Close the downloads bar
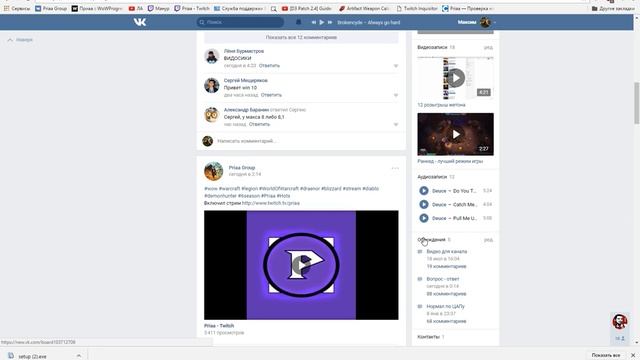Viewport: 640px width, 360px height. tap(633, 356)
